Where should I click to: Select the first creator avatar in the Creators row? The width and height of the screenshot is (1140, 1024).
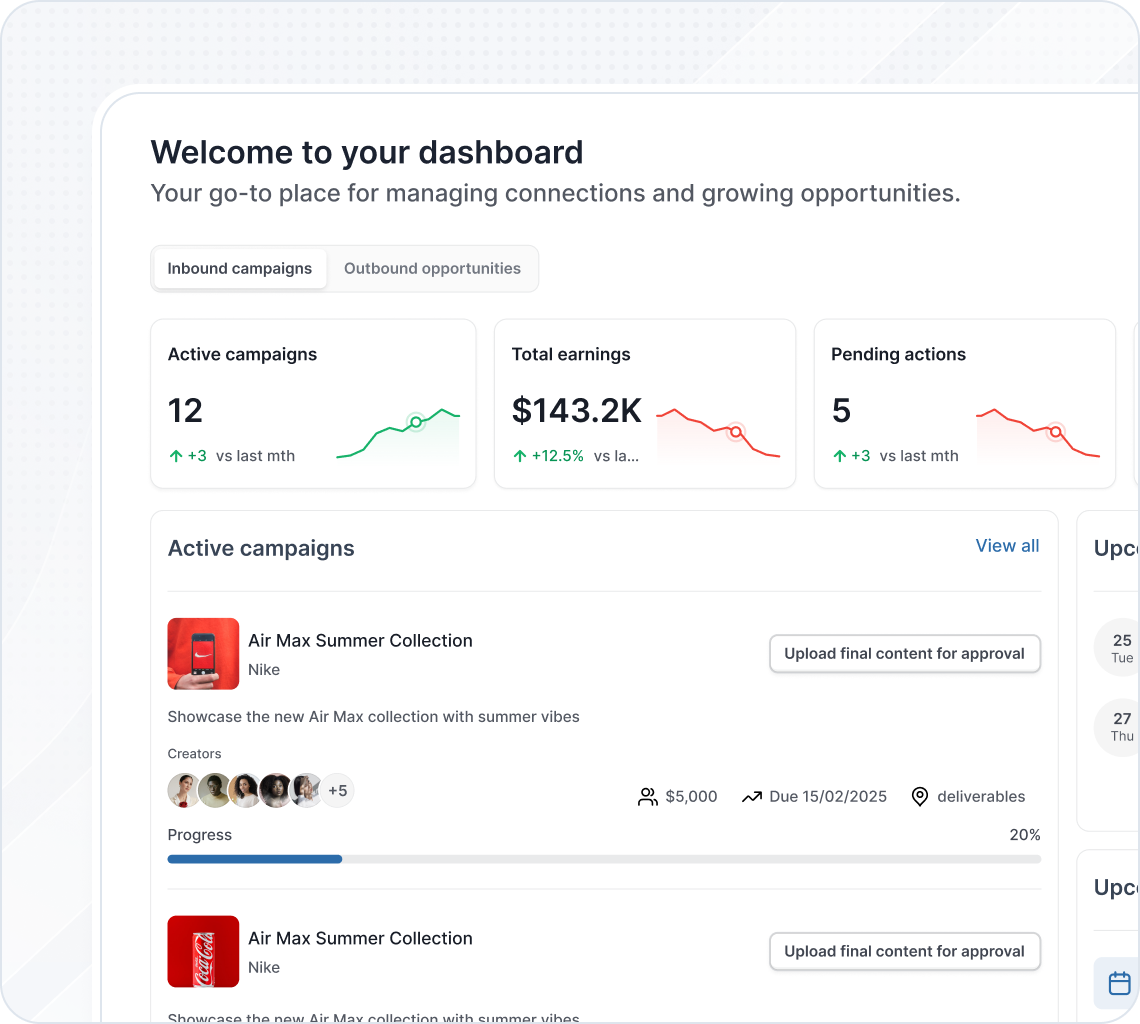coord(183,790)
